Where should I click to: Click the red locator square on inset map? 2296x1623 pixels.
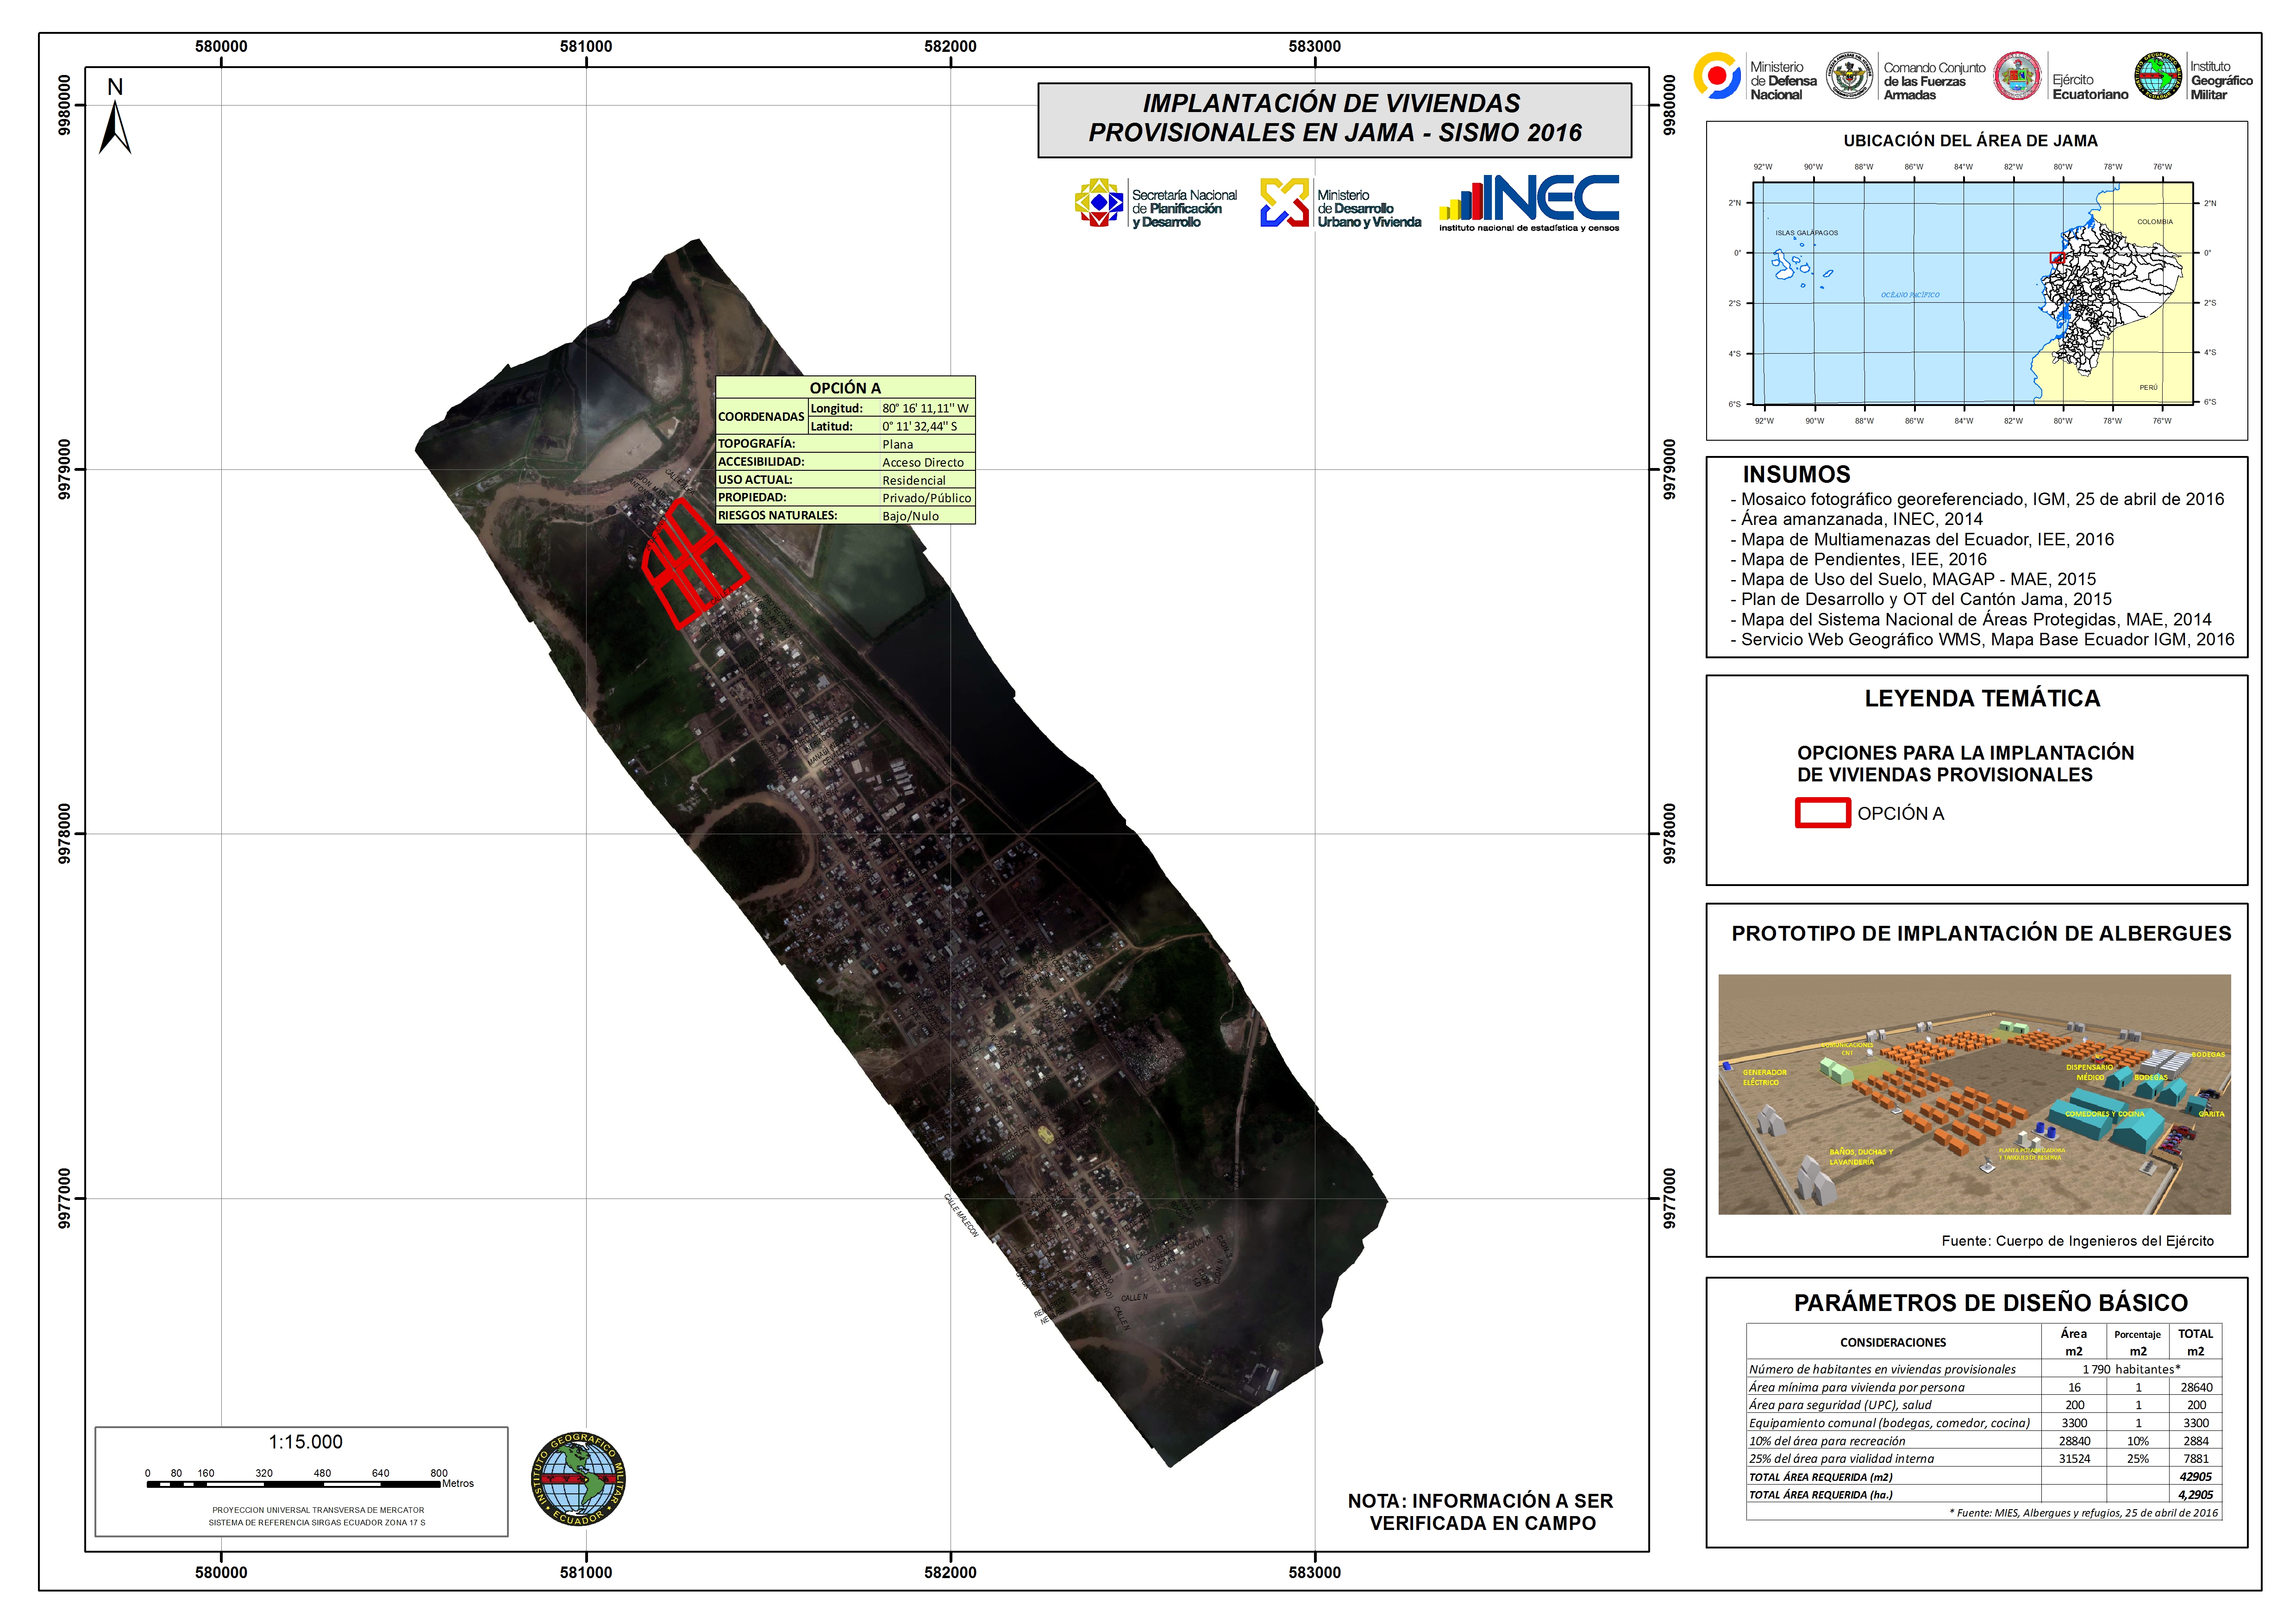pos(2057,258)
